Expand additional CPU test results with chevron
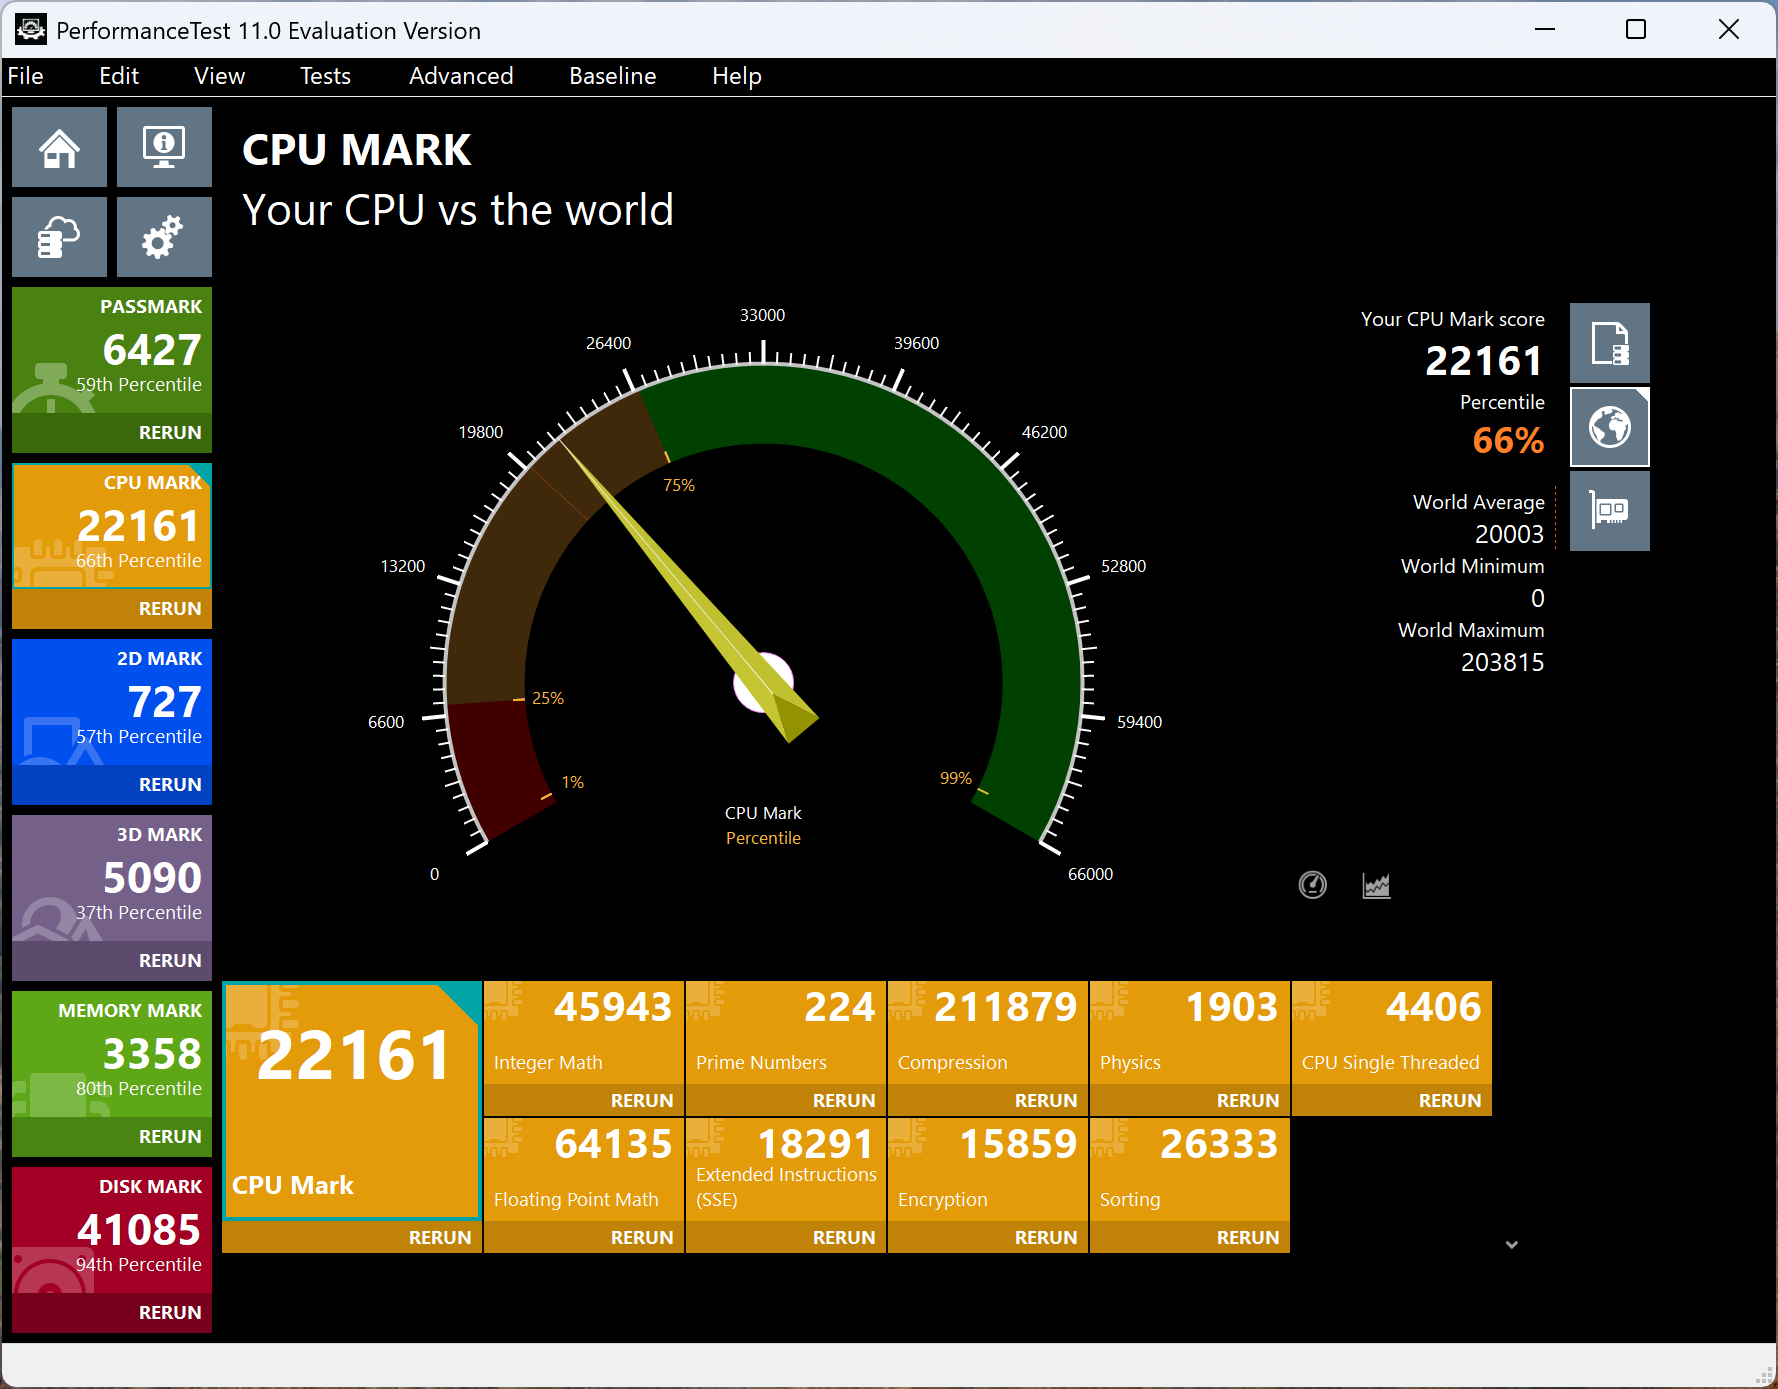The height and width of the screenshot is (1389, 1778). pyautogui.click(x=1511, y=1244)
